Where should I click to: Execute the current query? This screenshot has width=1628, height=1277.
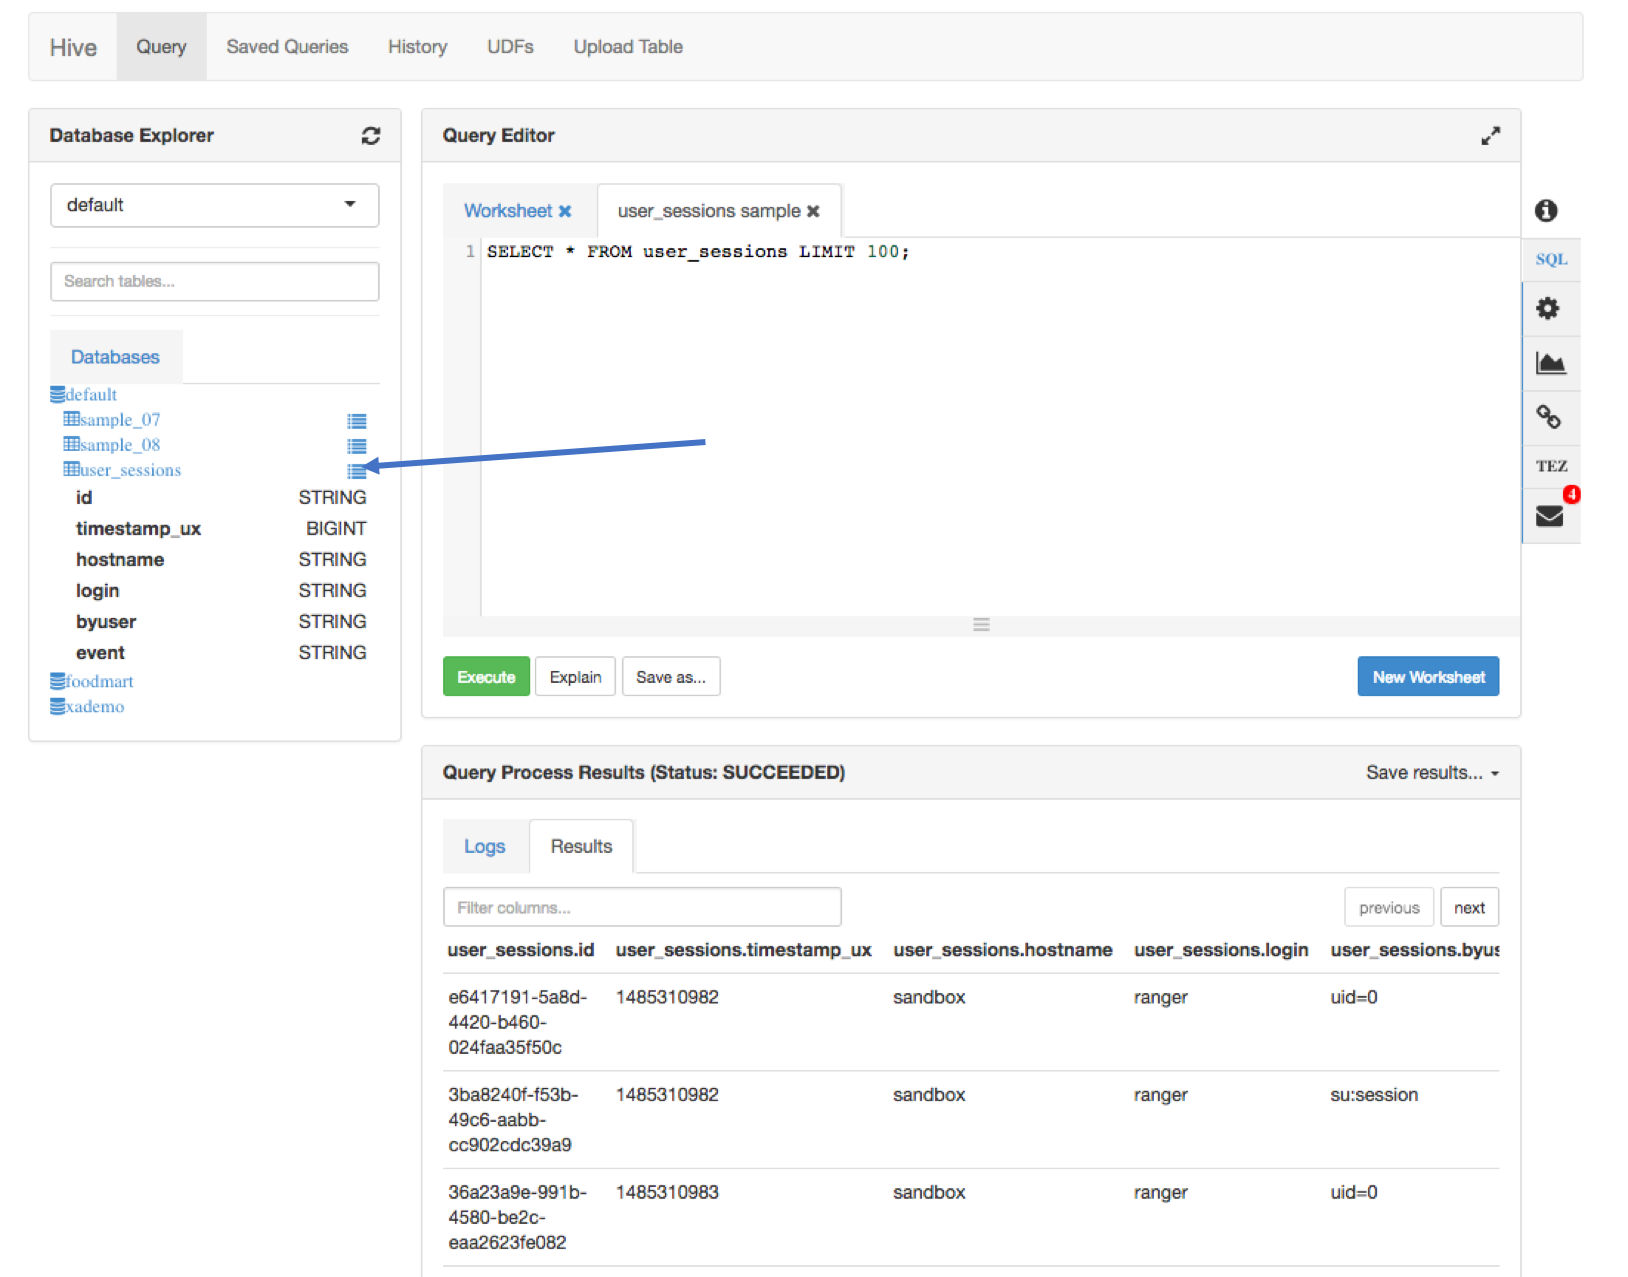(486, 676)
